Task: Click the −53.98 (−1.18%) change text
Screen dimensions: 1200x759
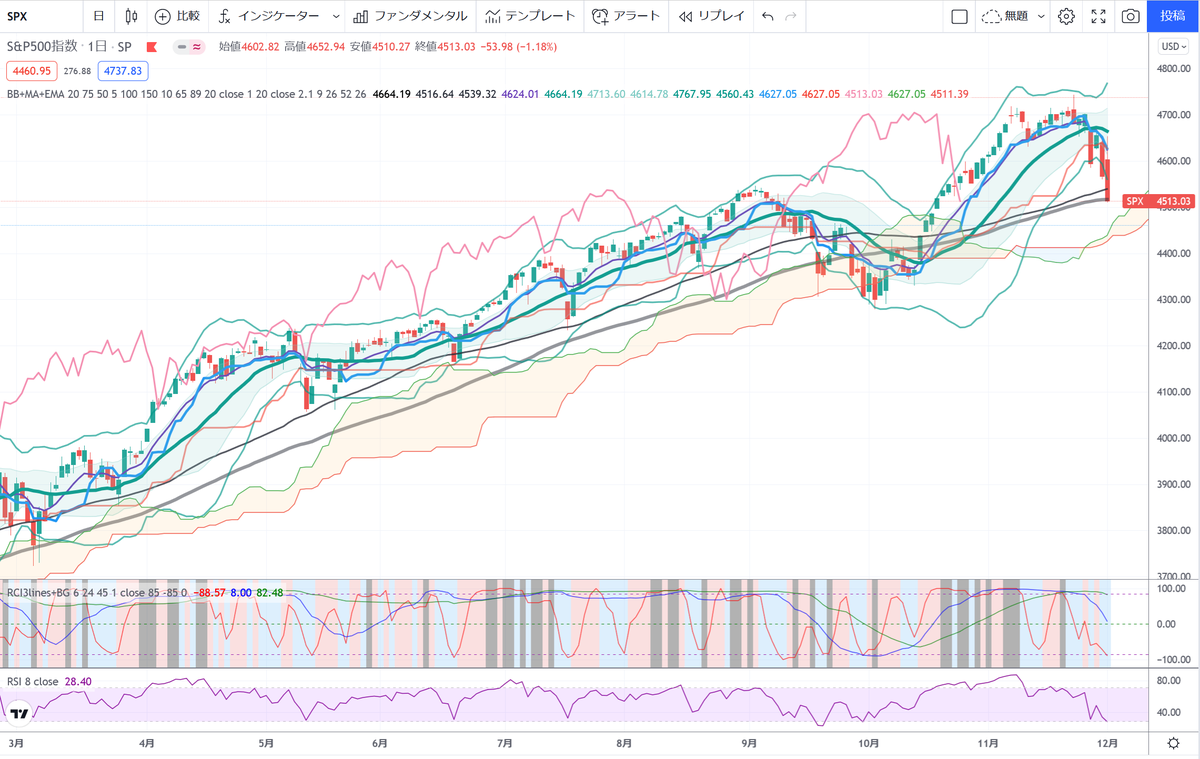Action: [519, 47]
